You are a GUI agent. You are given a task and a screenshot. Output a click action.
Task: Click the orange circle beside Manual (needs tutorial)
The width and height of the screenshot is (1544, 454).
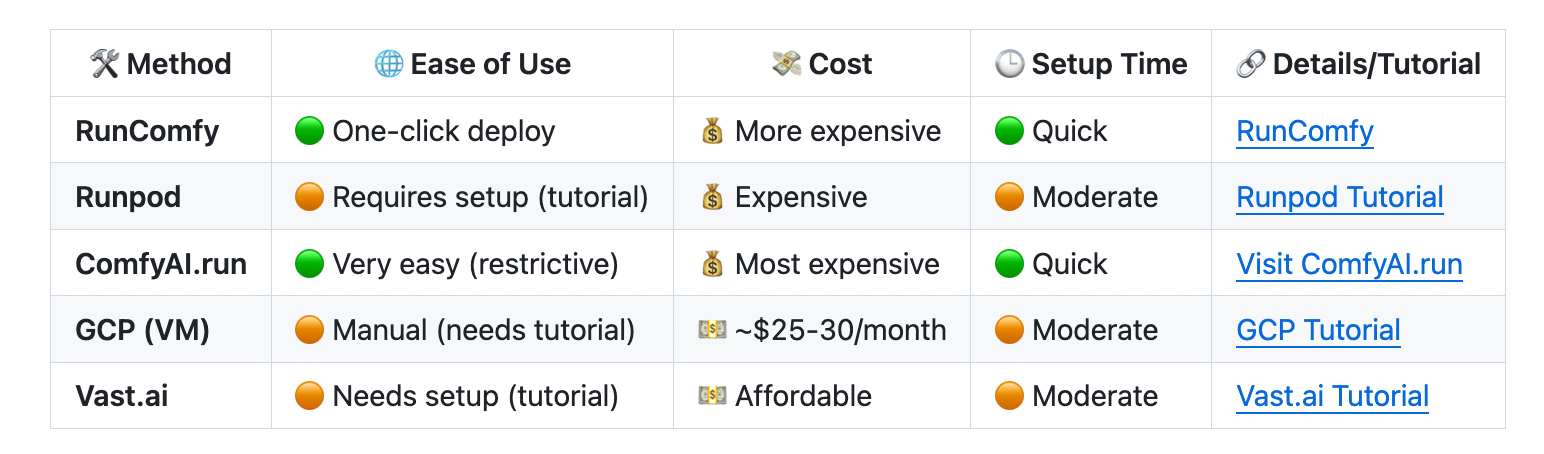tap(309, 330)
